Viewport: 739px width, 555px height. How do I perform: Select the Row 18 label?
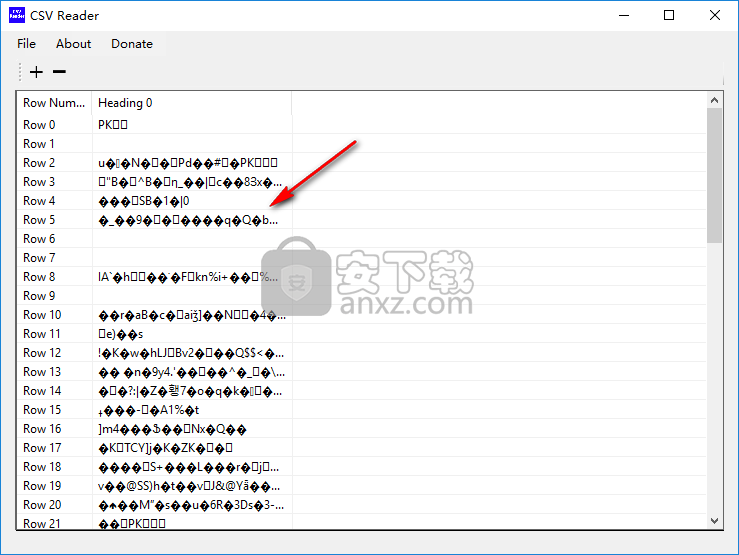[42, 467]
